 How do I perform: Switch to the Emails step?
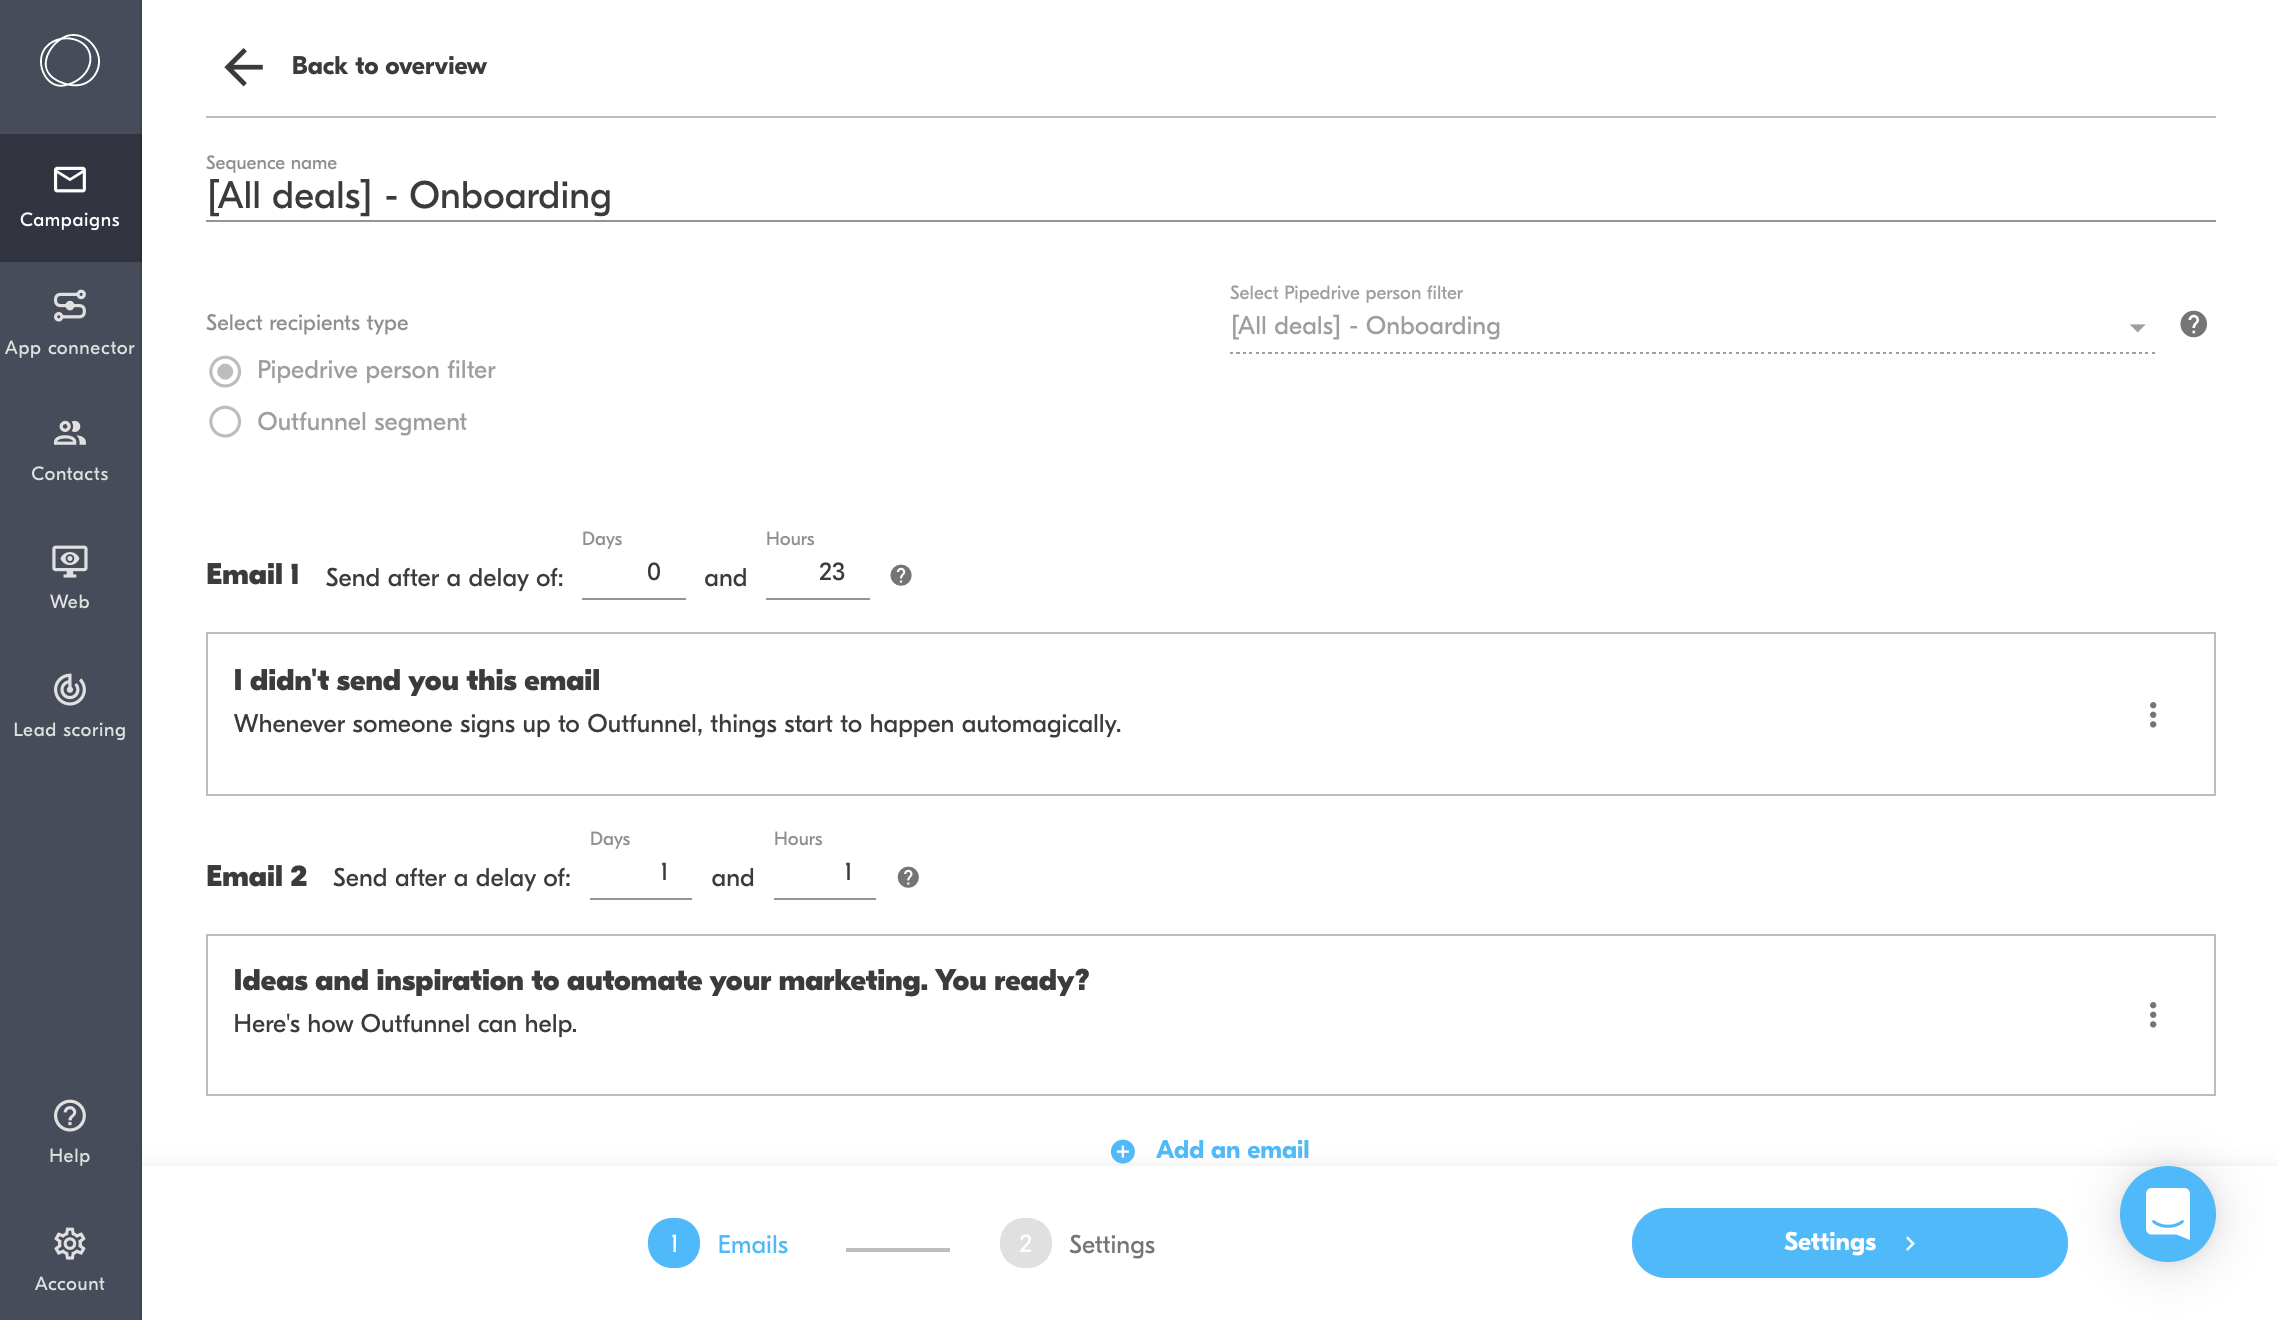pos(718,1243)
